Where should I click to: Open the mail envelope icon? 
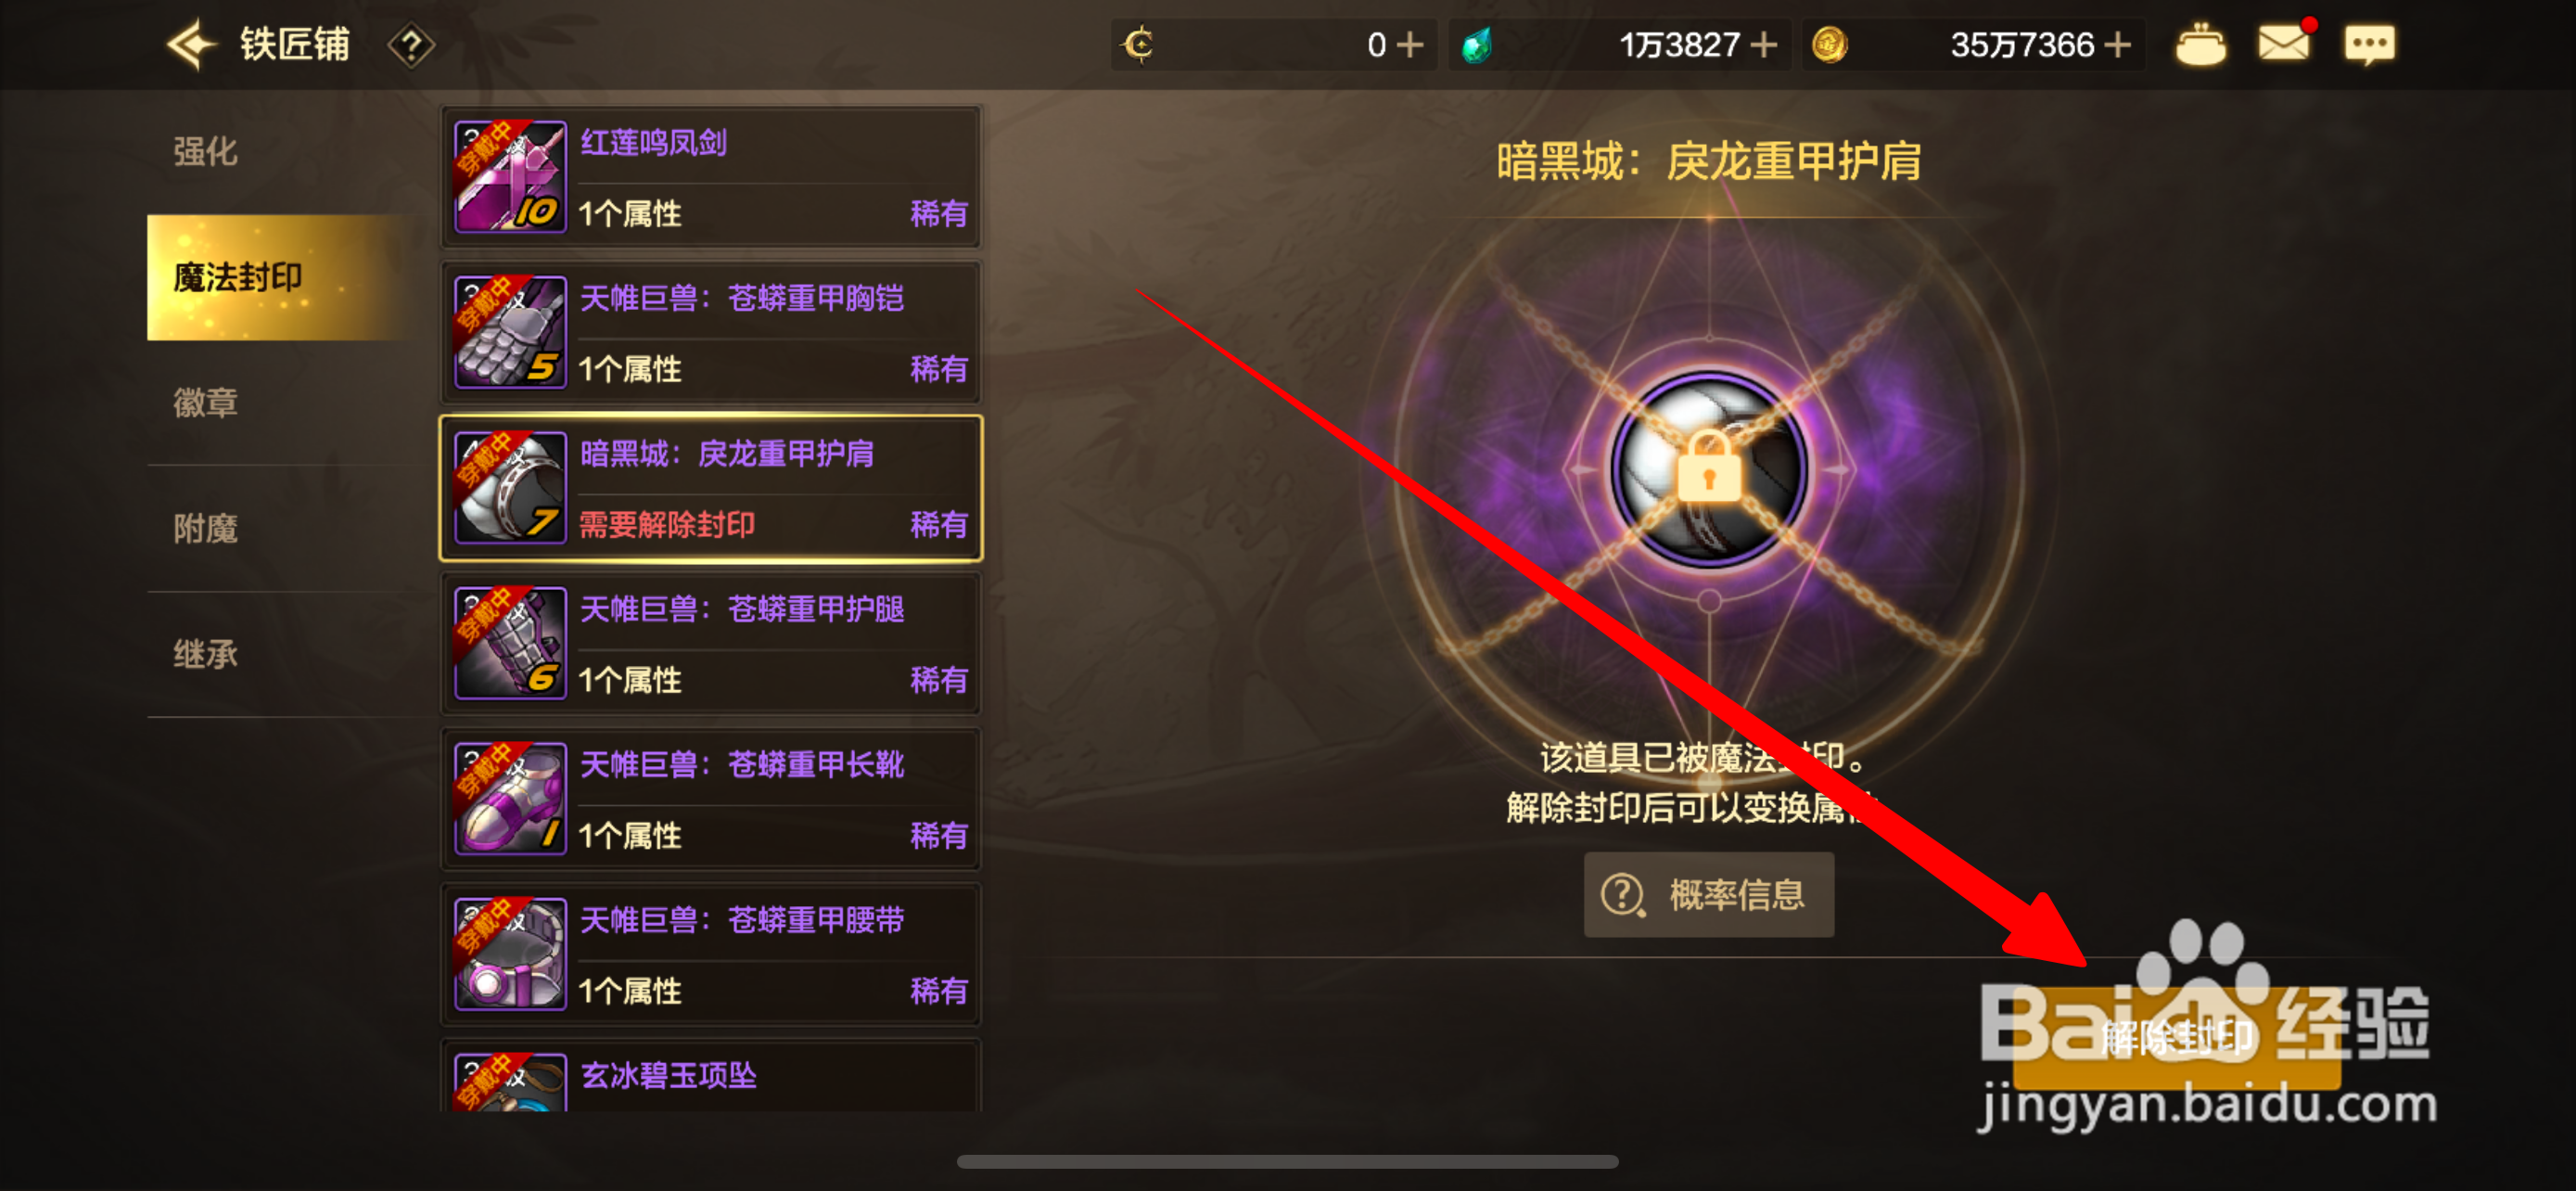click(2284, 42)
